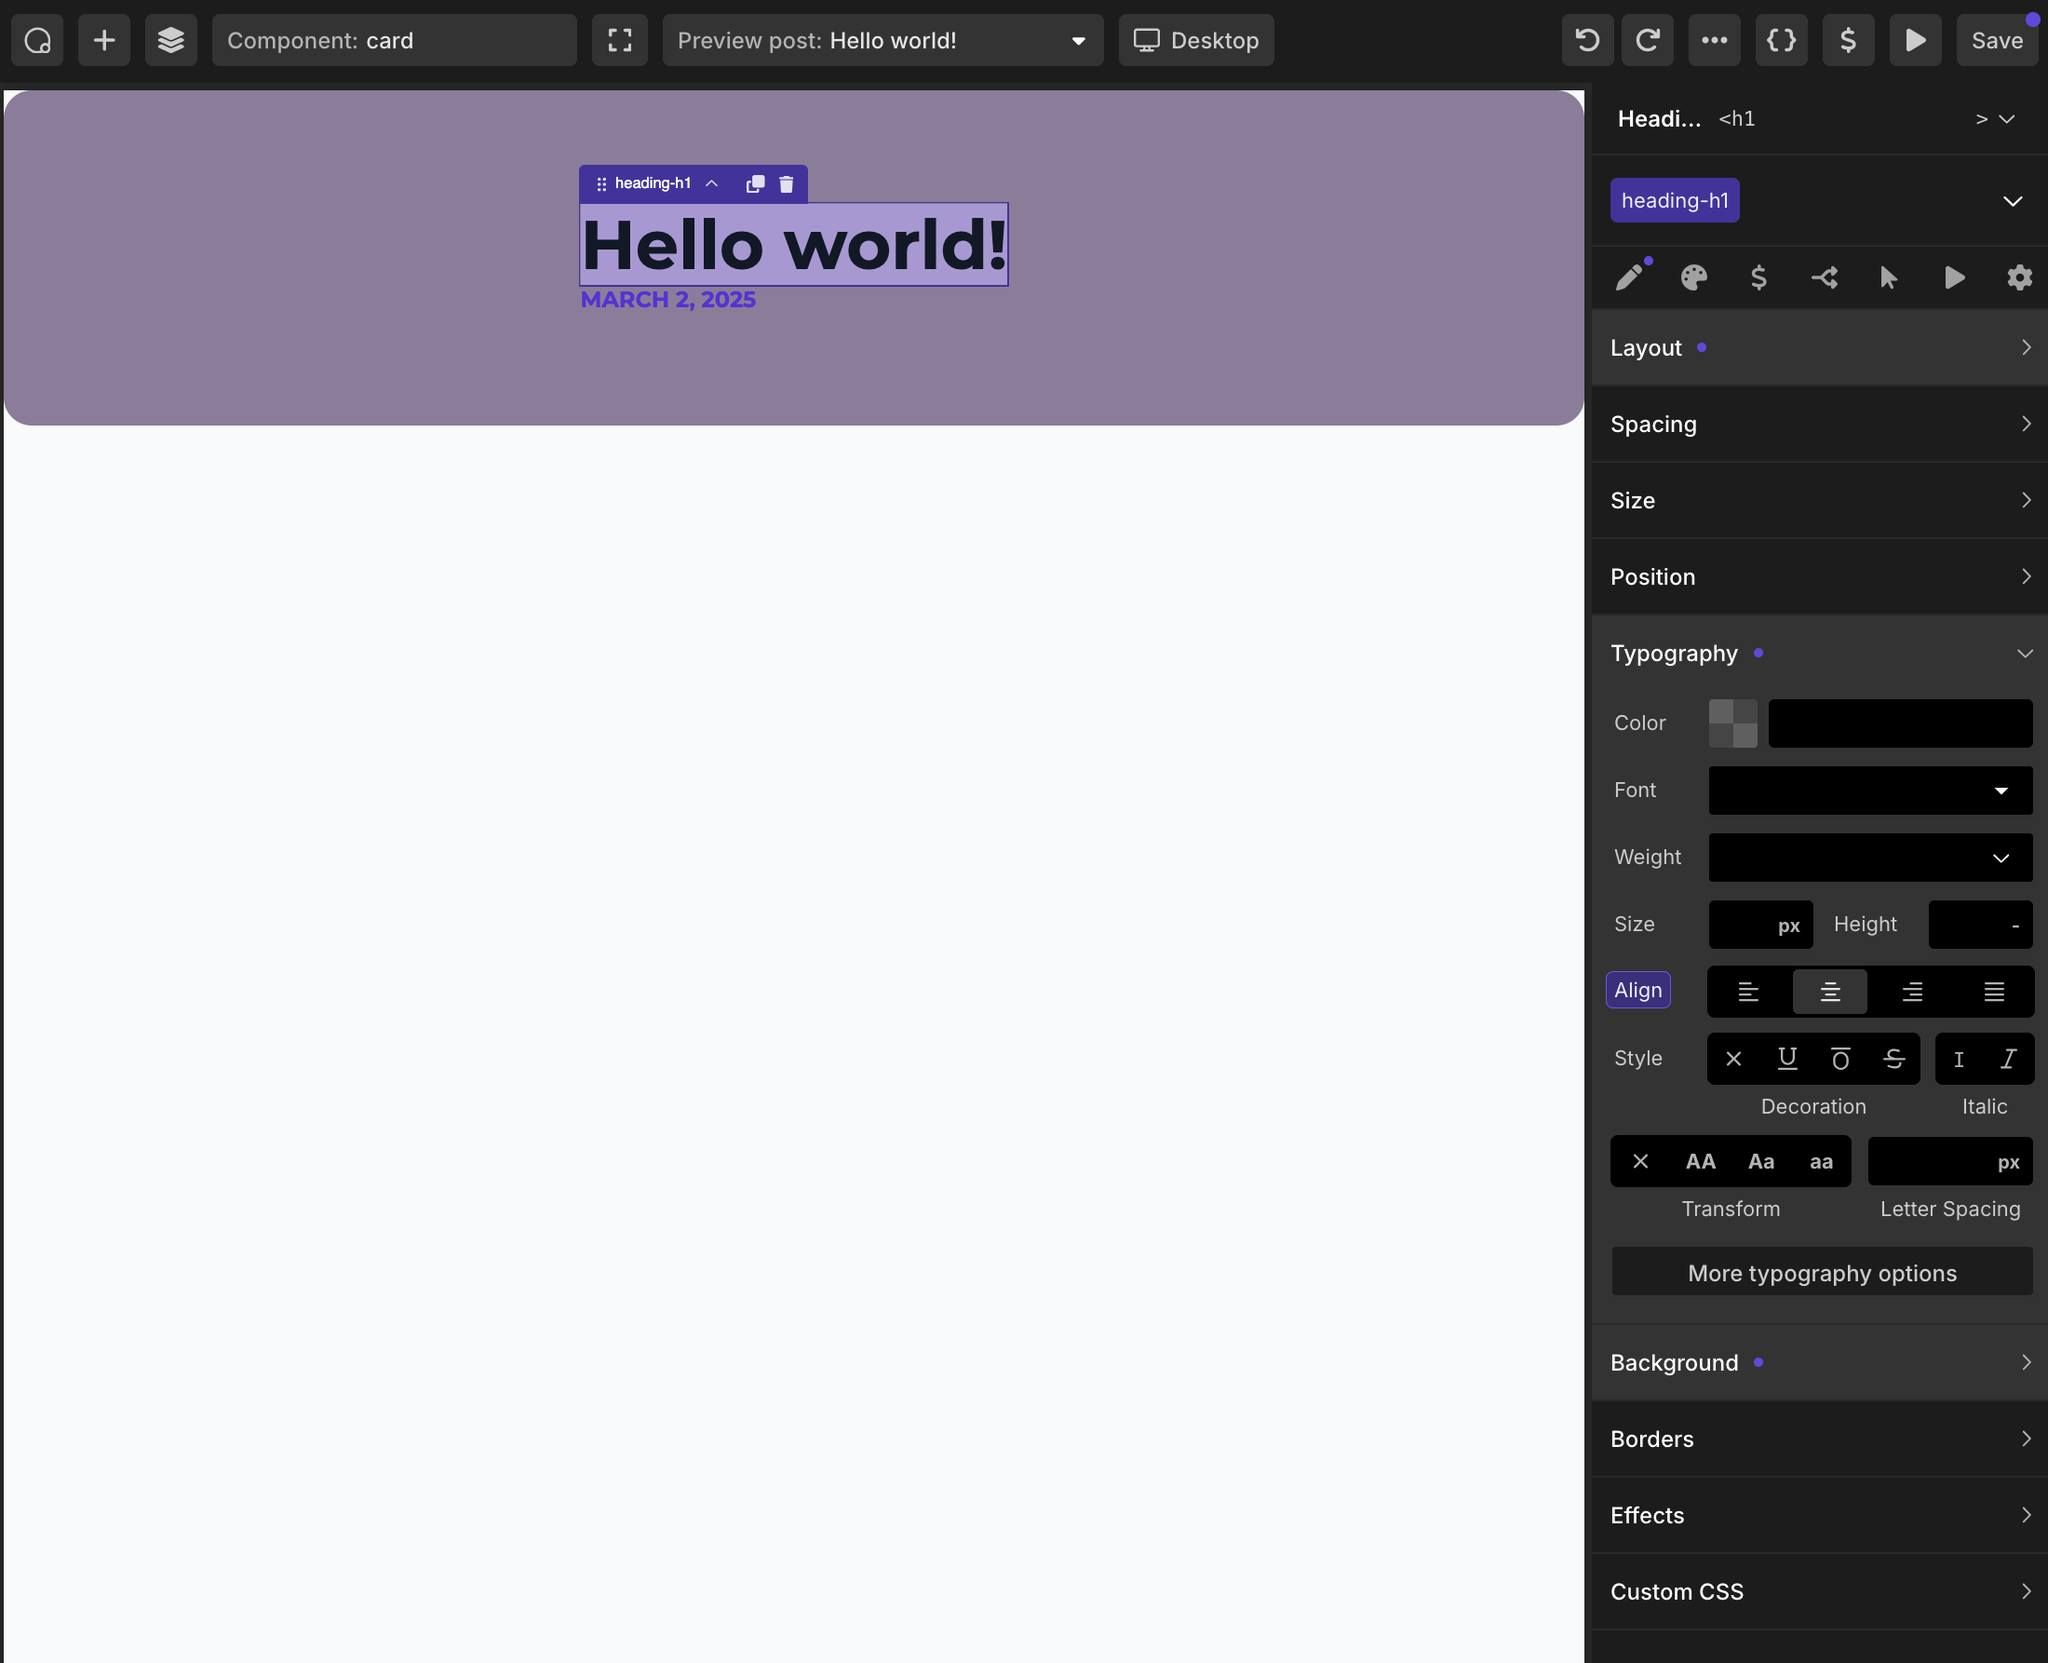Image resolution: width=2048 pixels, height=1663 pixels.
Task: Click the cursor/interaction icon
Action: pos(1889,277)
